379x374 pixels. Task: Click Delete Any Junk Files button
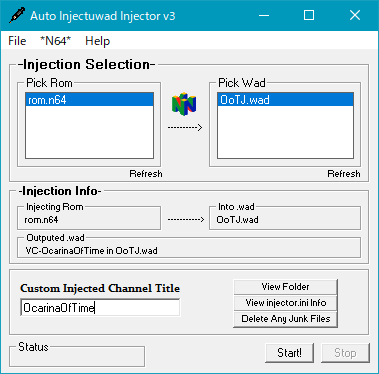[285, 319]
